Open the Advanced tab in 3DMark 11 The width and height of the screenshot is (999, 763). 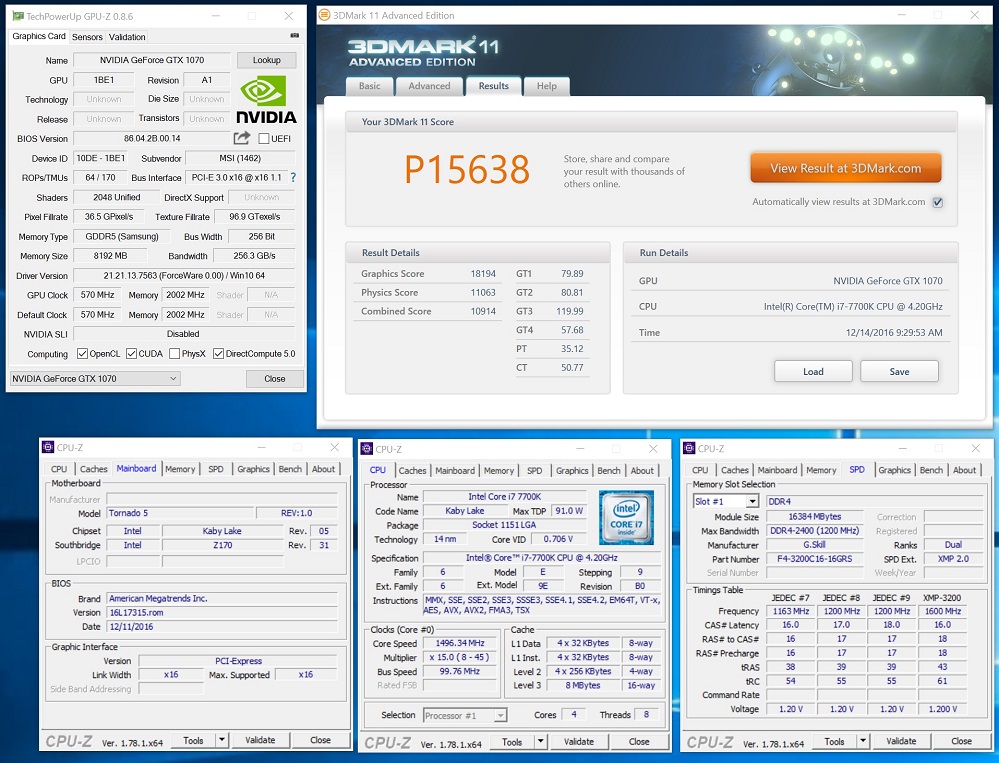point(429,86)
